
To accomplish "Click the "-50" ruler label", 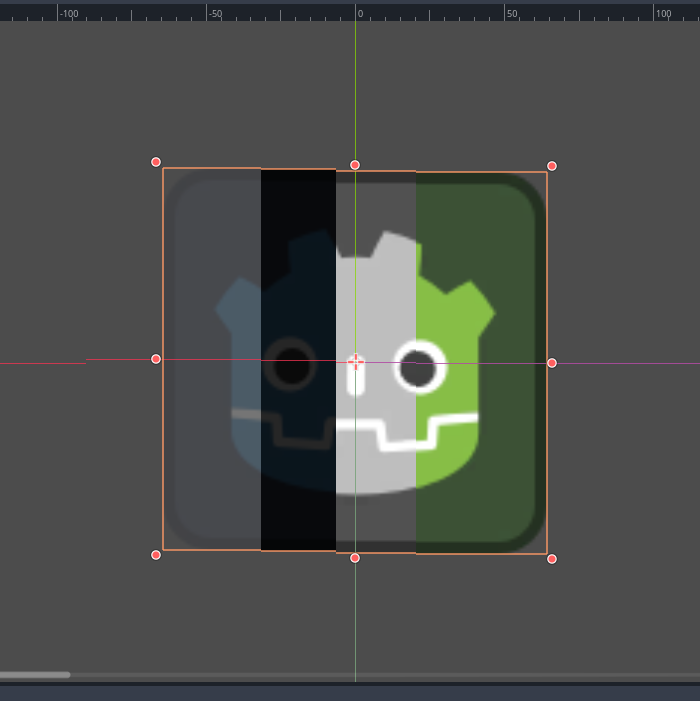I will pos(216,14).
